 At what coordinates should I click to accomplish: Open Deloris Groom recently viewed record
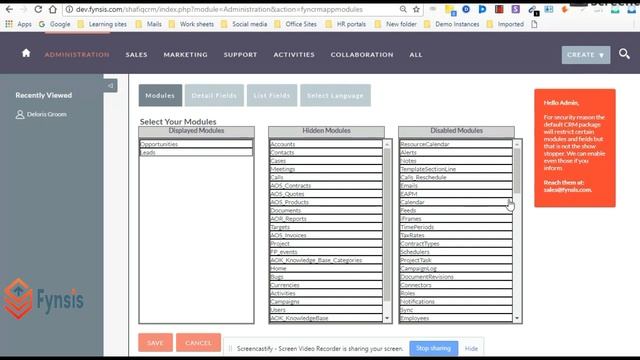pos(47,114)
